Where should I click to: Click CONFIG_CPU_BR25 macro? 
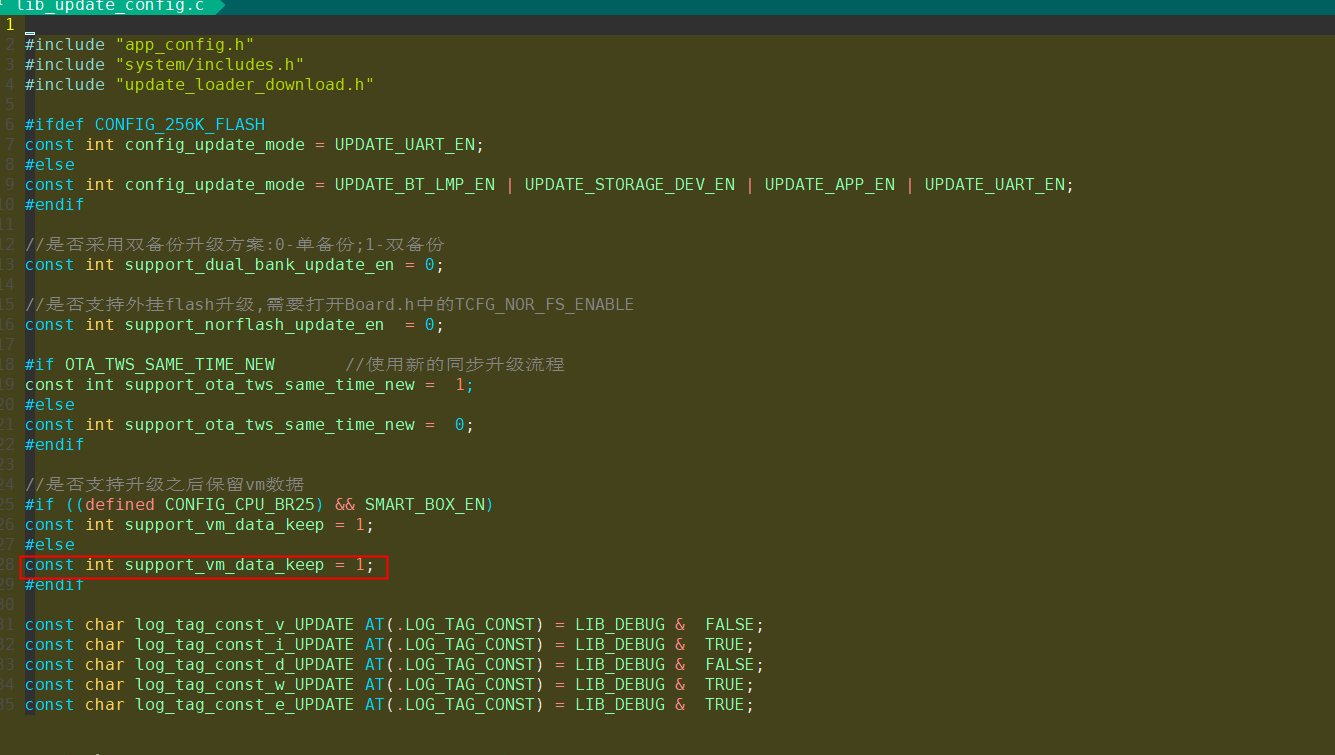[239, 505]
